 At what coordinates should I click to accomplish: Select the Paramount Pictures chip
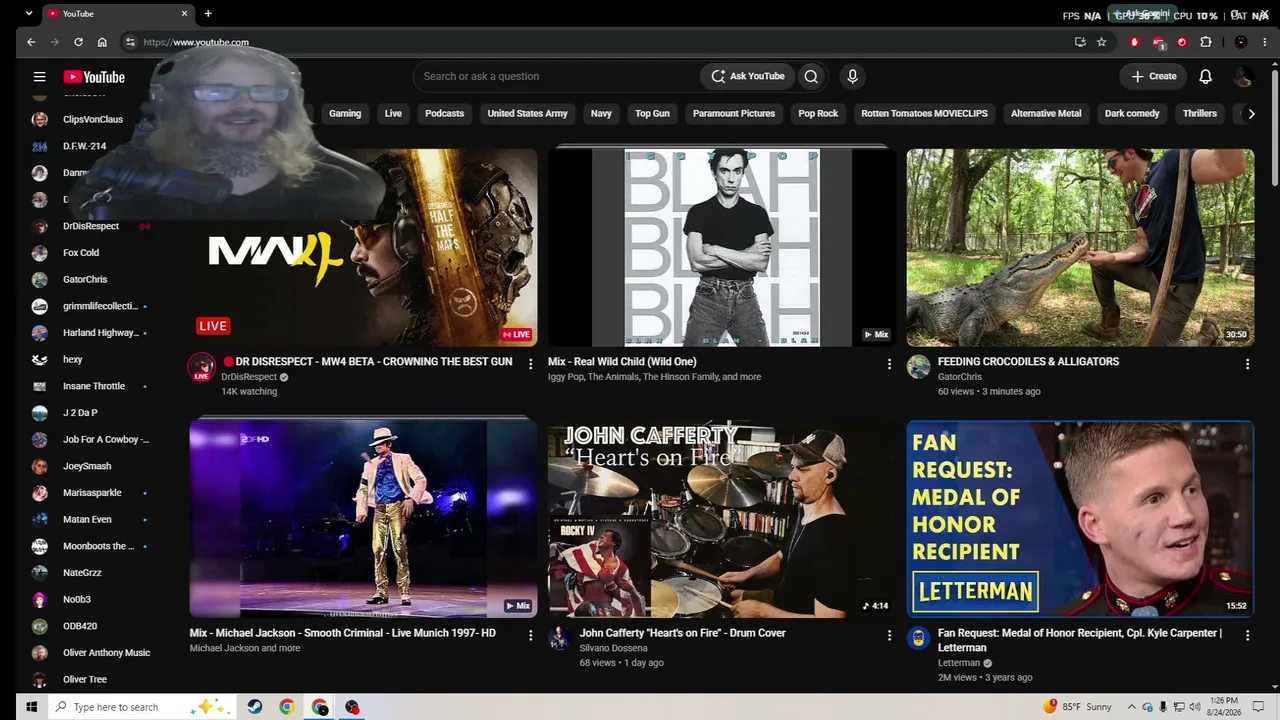(x=734, y=114)
